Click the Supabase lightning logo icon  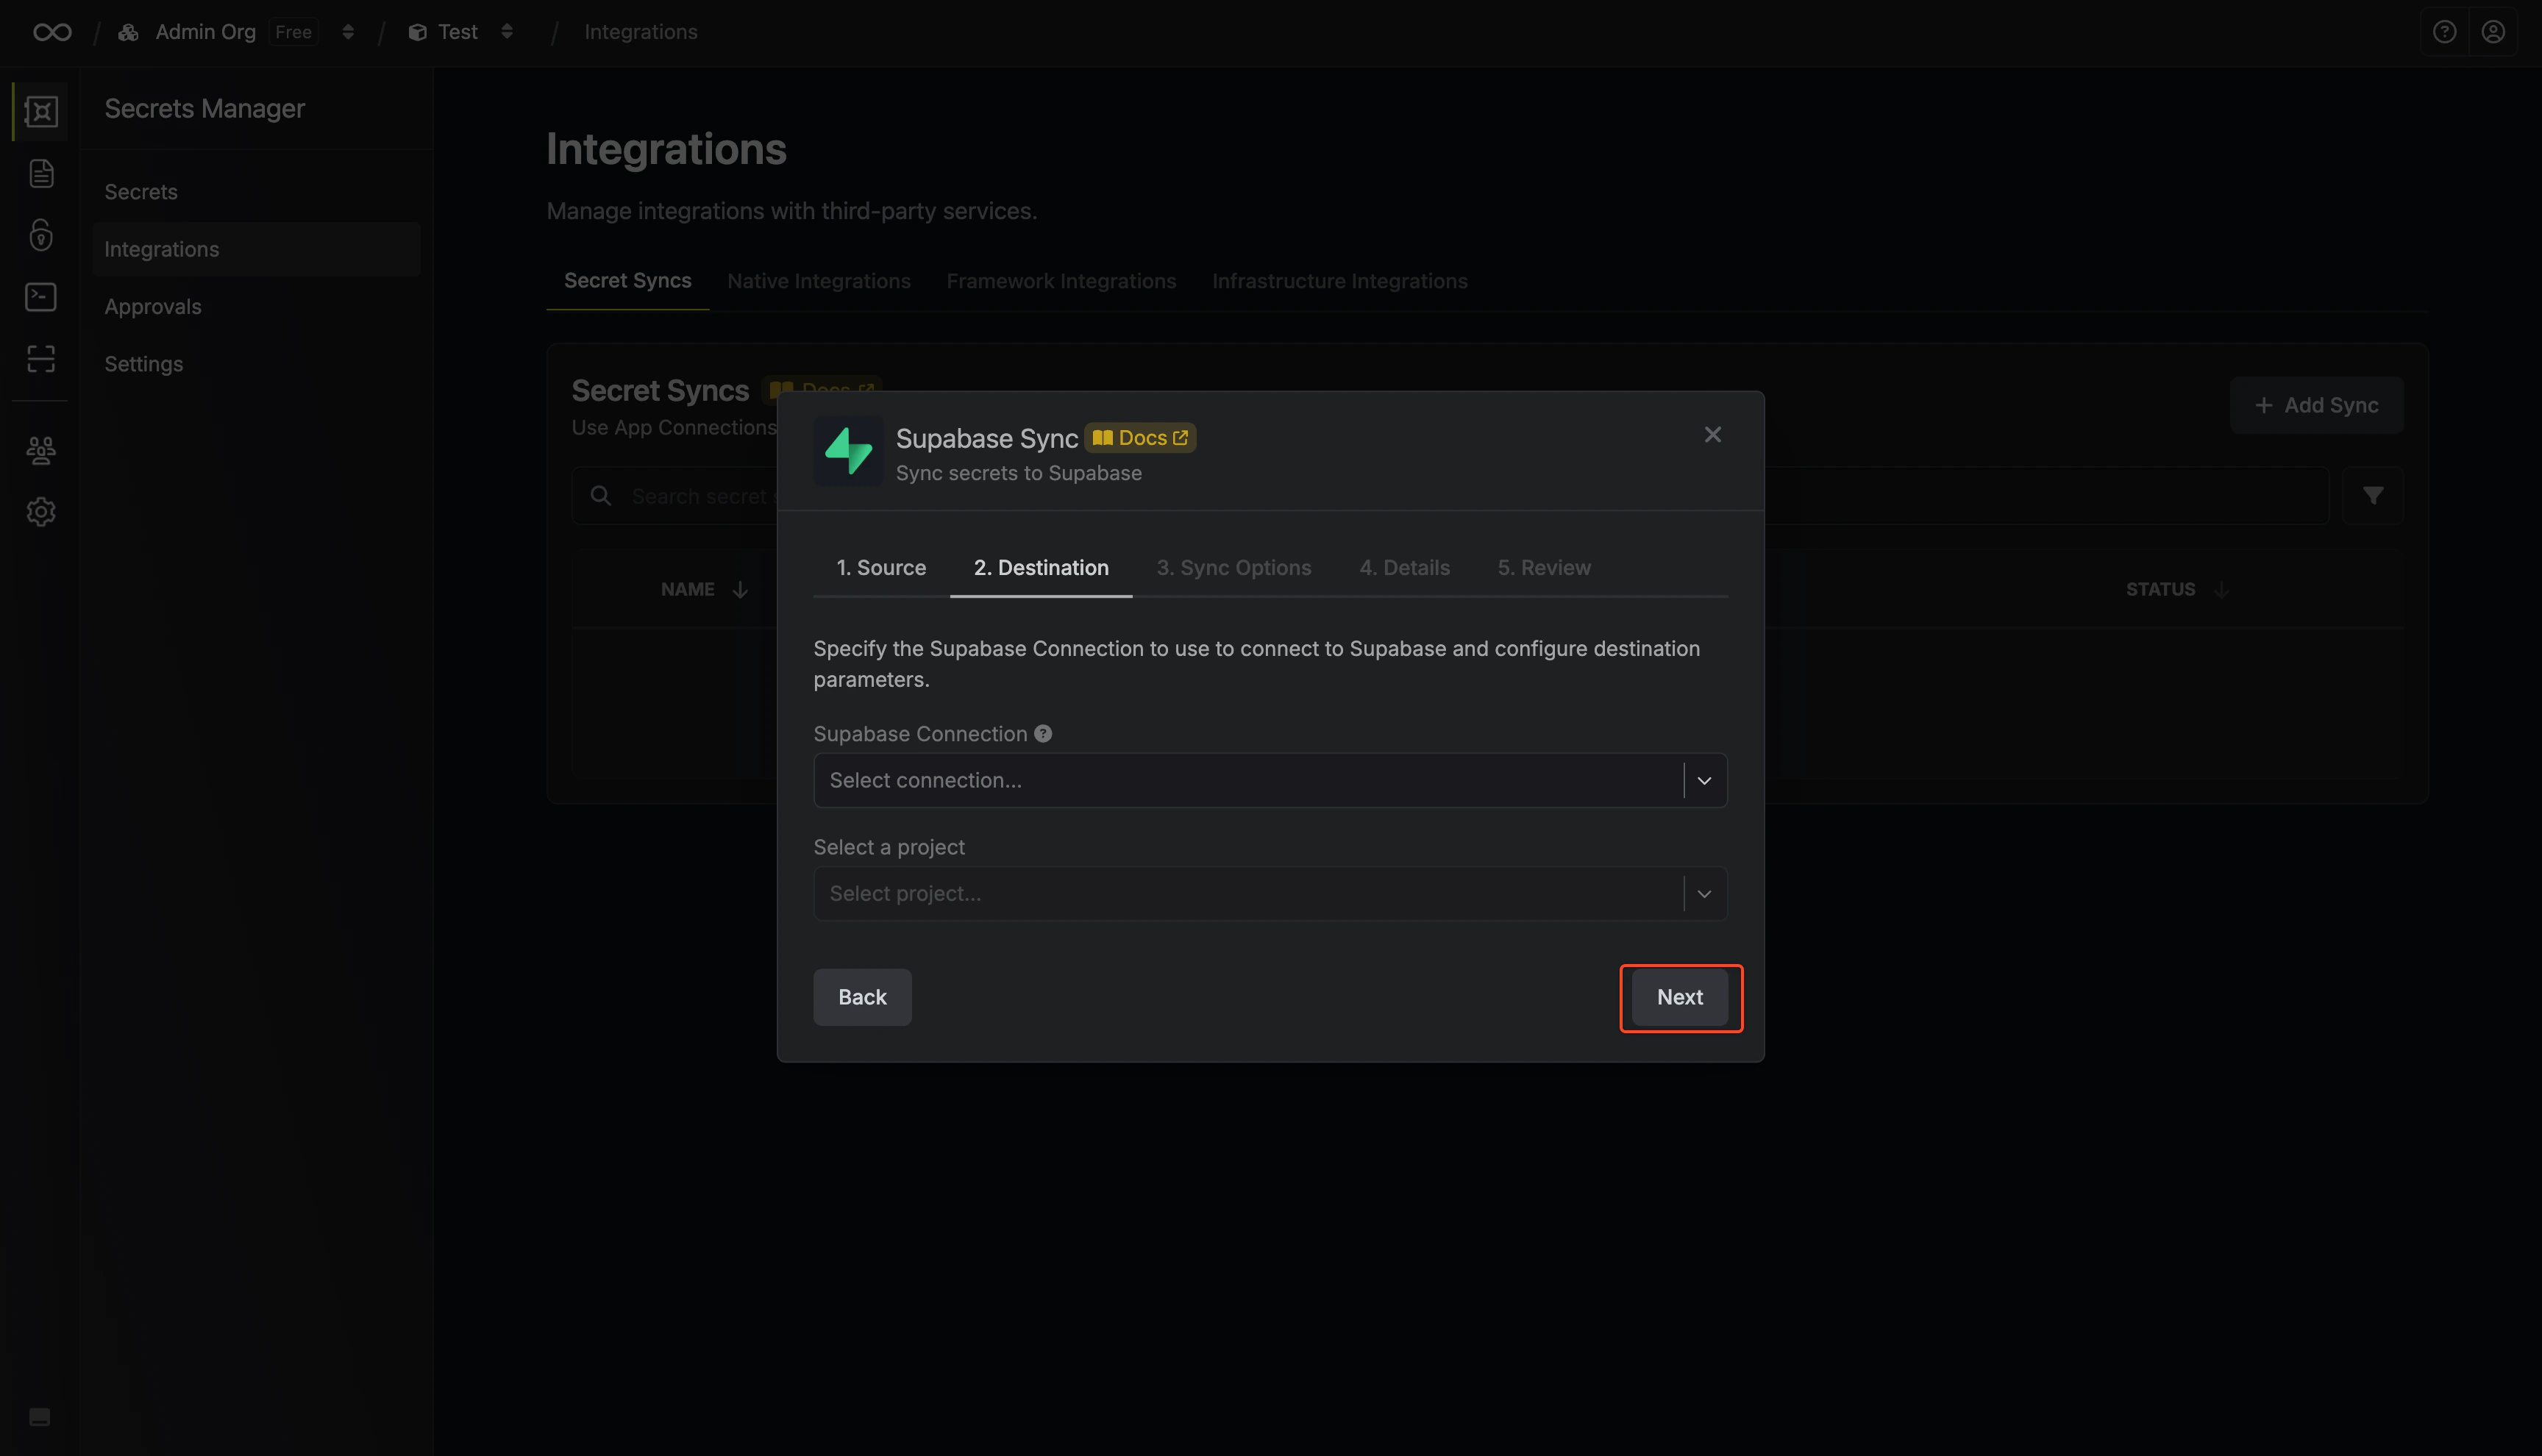pos(848,451)
